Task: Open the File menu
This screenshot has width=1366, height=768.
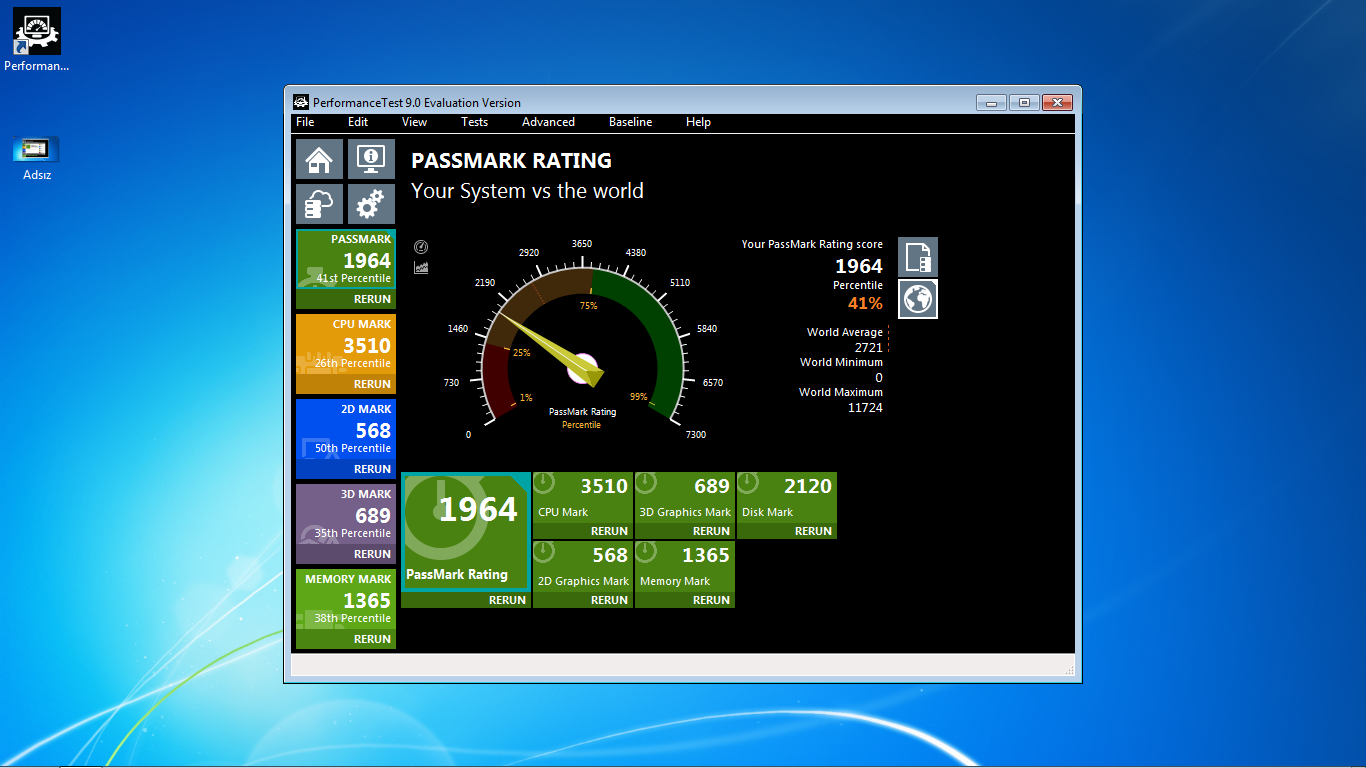Action: 305,122
